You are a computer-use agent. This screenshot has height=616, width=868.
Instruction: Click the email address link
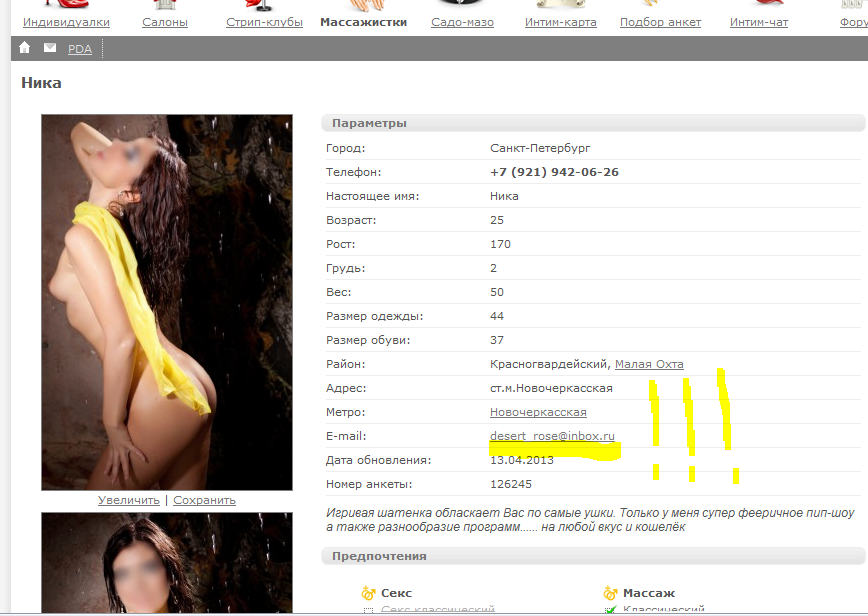click(x=552, y=436)
